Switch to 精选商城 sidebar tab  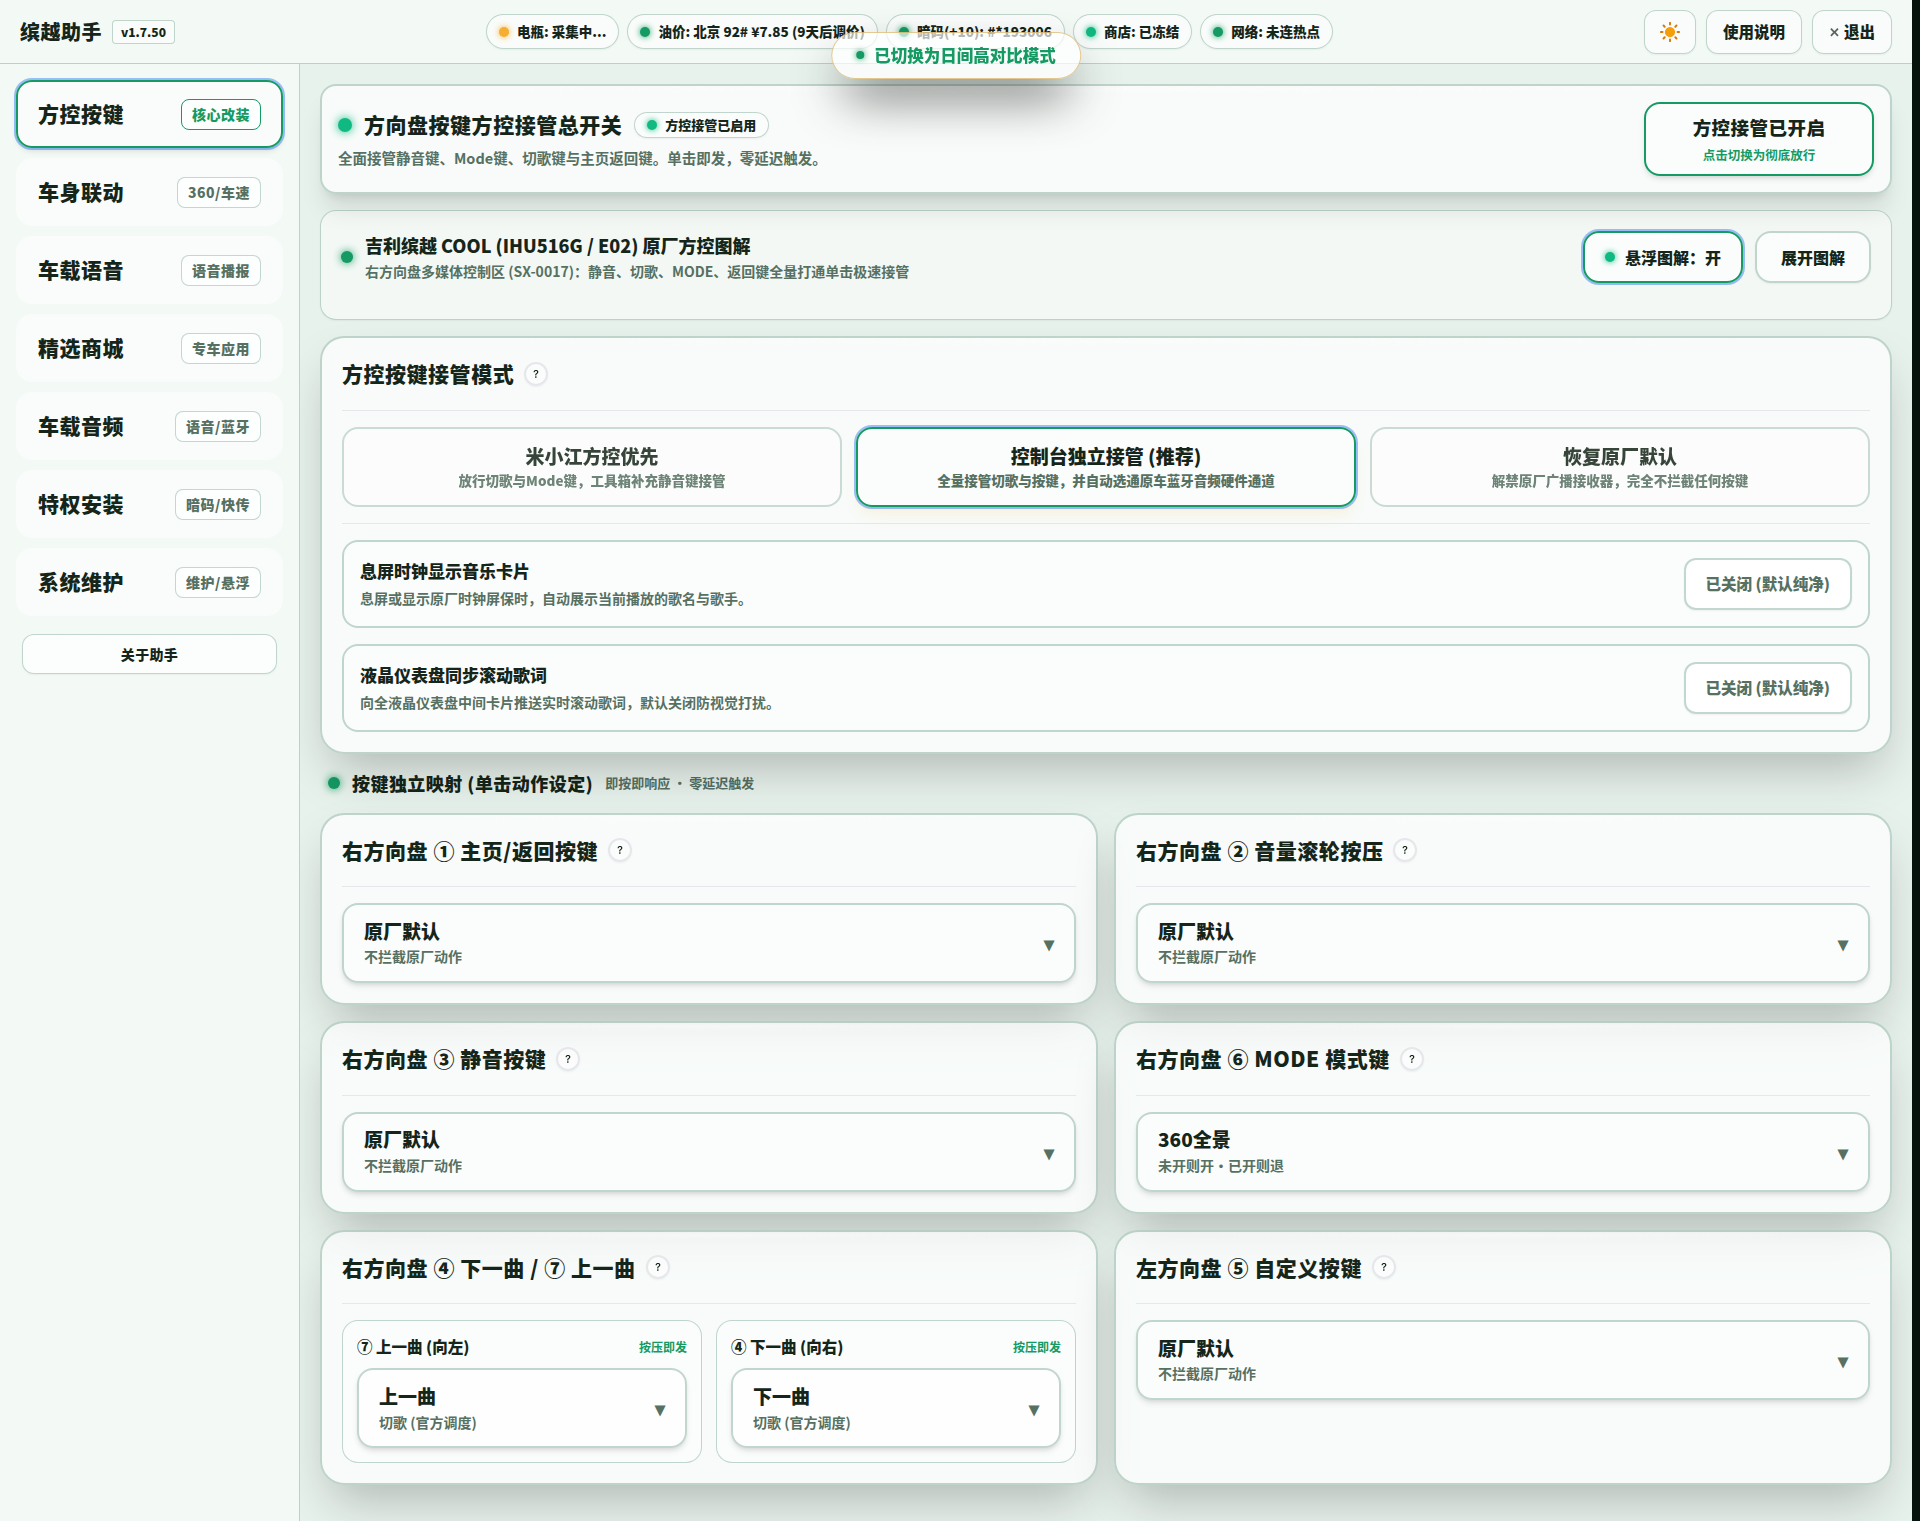point(149,348)
